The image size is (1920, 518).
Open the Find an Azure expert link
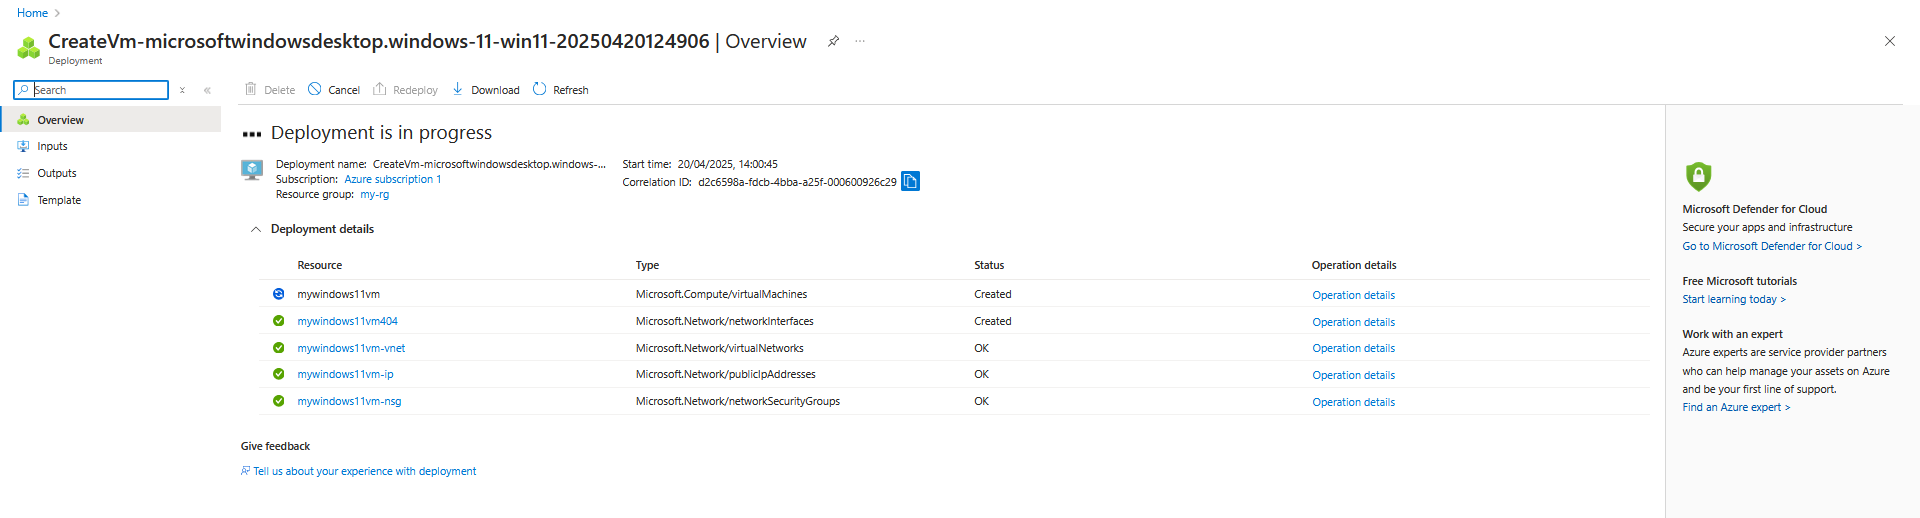1736,407
